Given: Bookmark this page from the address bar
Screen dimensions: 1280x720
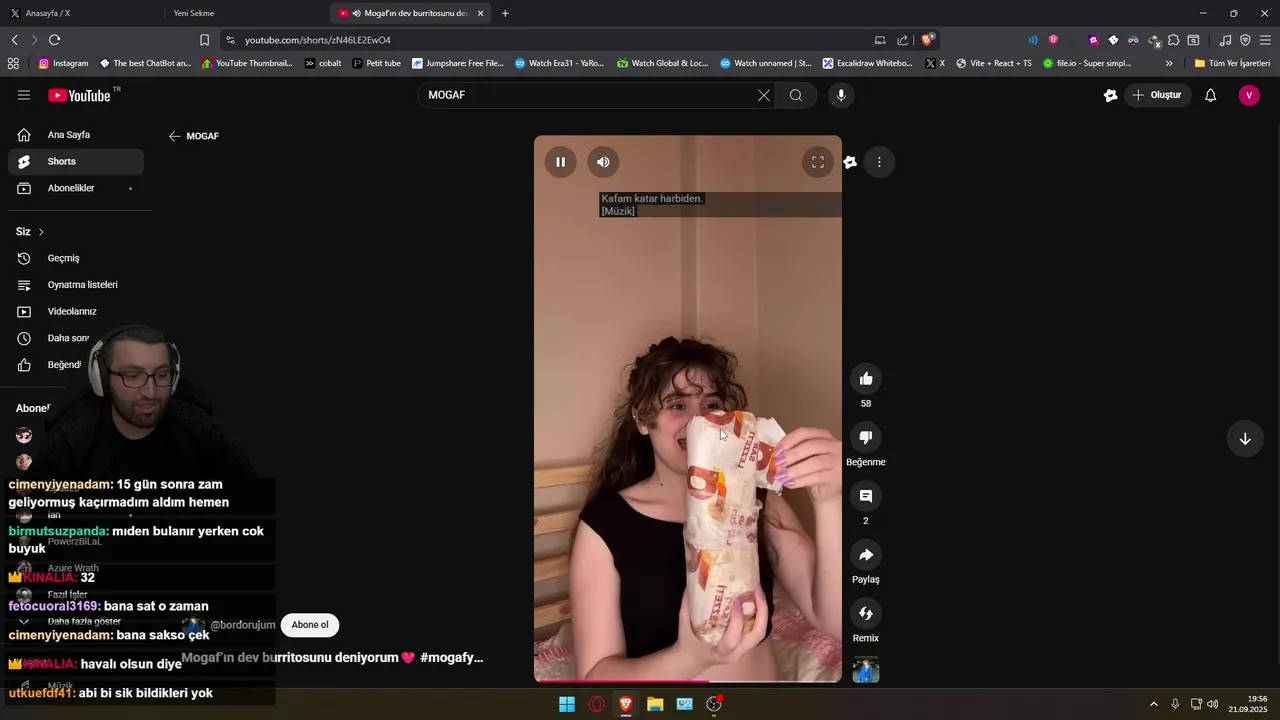Looking at the screenshot, I should (x=204, y=40).
